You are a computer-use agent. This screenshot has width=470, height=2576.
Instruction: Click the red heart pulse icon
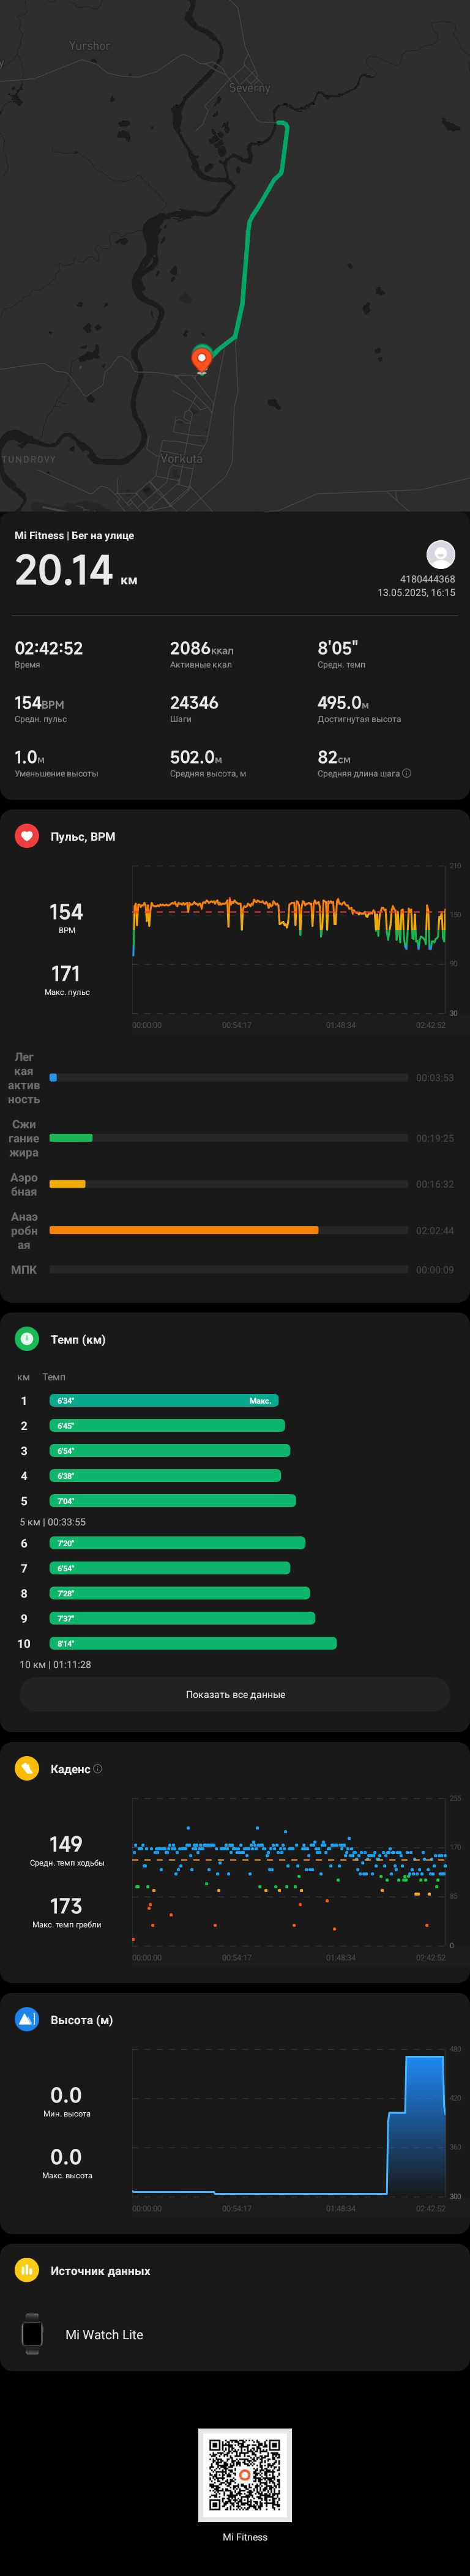pos(27,836)
